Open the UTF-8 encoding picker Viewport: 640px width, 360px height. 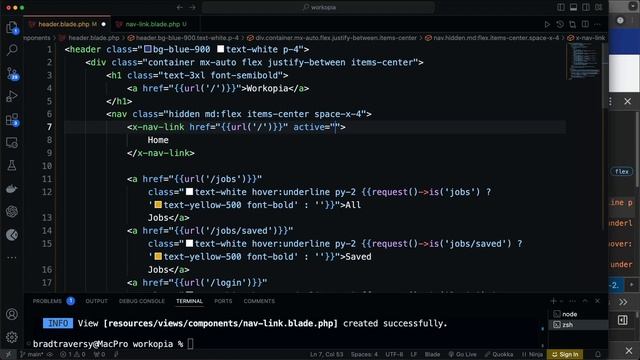(394, 354)
